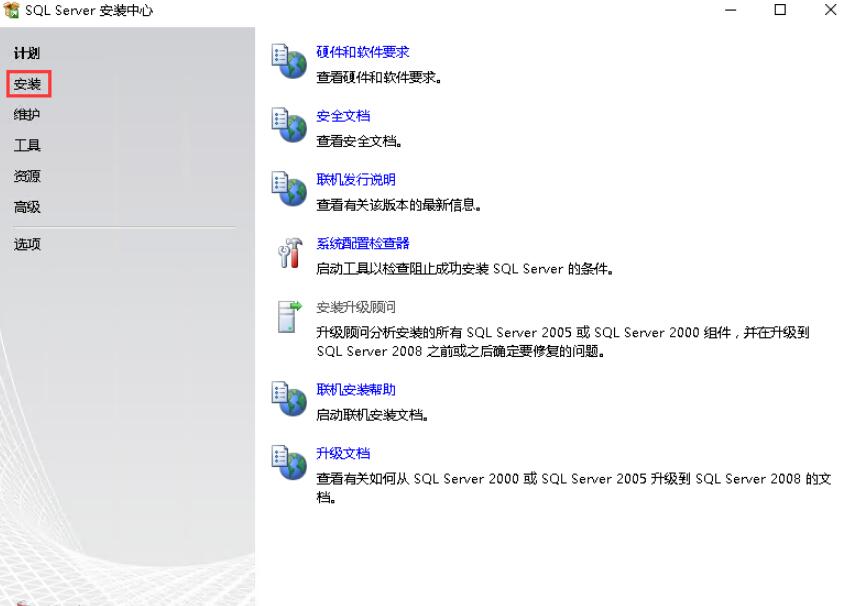Select 工具 in the left pane
Screen dimensions: 842x606
click(x=27, y=145)
